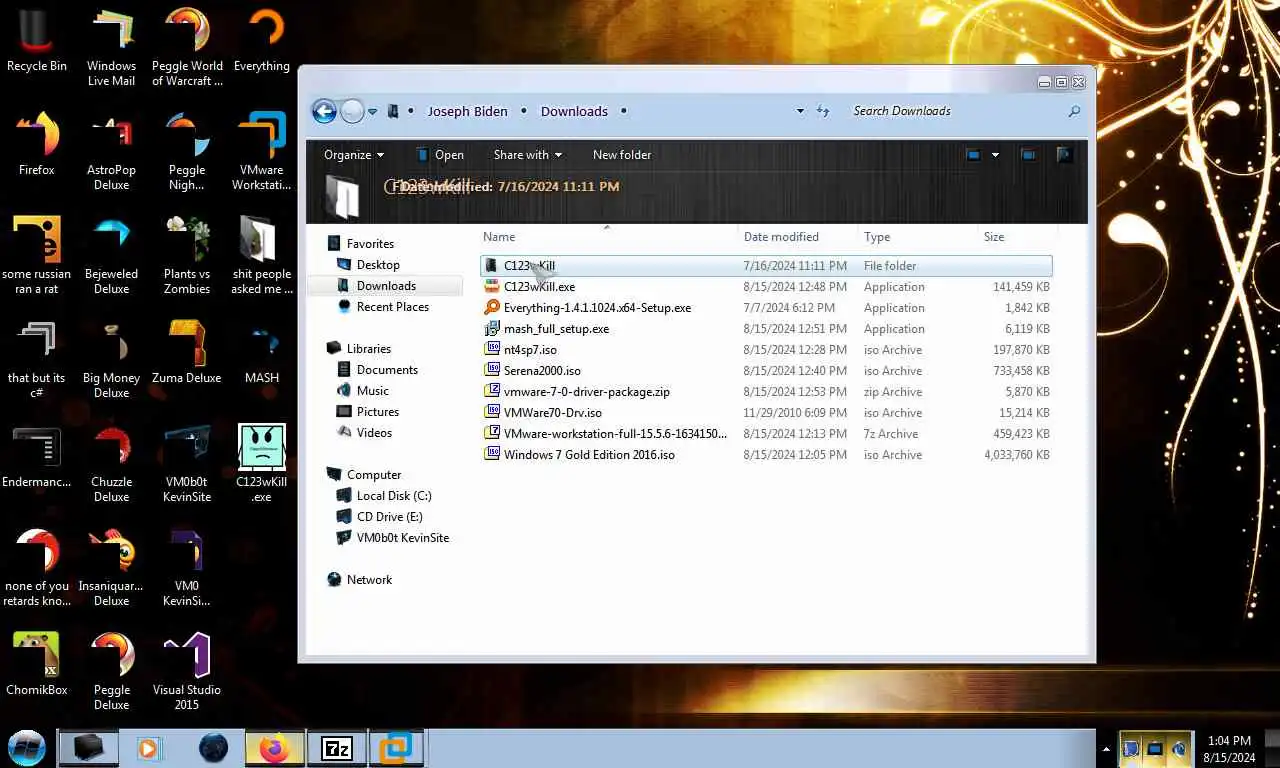Select the mash_full_setup.exe file
The width and height of the screenshot is (1280, 768).
(x=766, y=329)
